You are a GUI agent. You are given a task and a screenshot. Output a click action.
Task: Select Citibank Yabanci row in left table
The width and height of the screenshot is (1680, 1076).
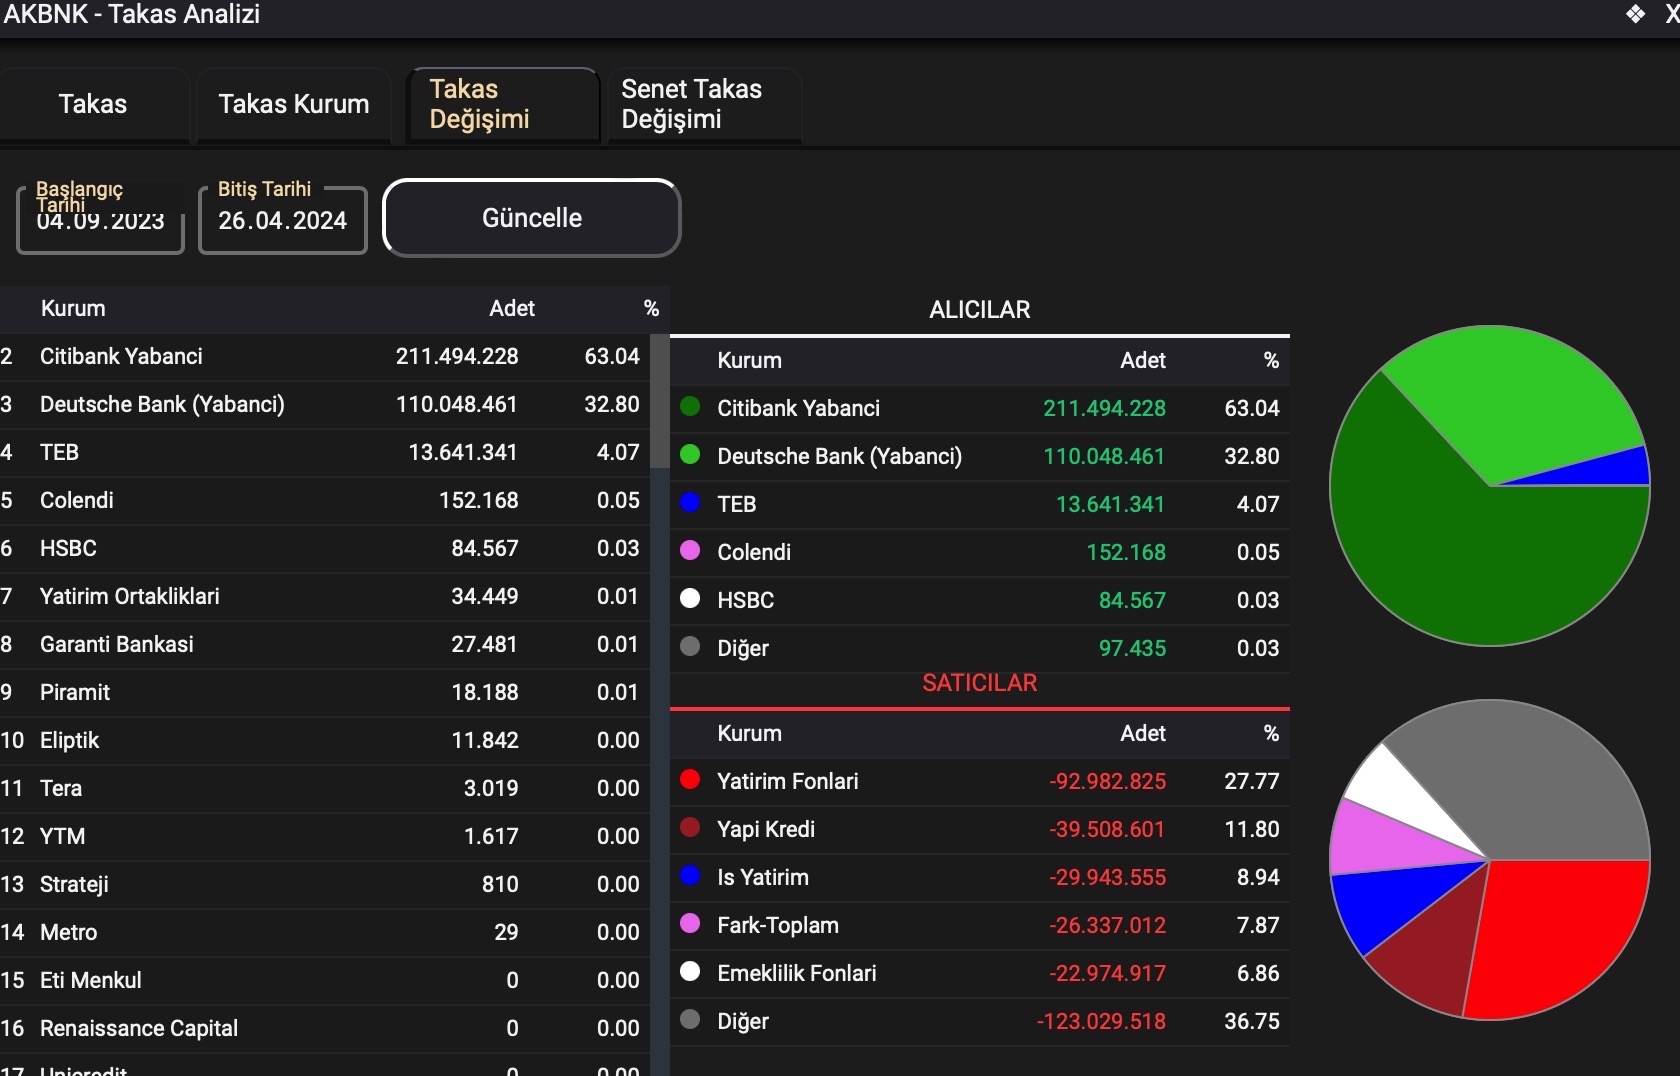tap(325, 356)
